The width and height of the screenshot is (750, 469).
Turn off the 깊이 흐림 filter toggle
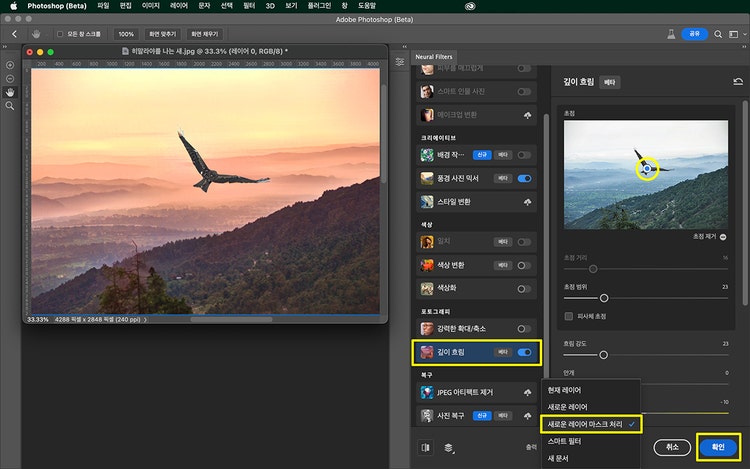(x=524, y=352)
